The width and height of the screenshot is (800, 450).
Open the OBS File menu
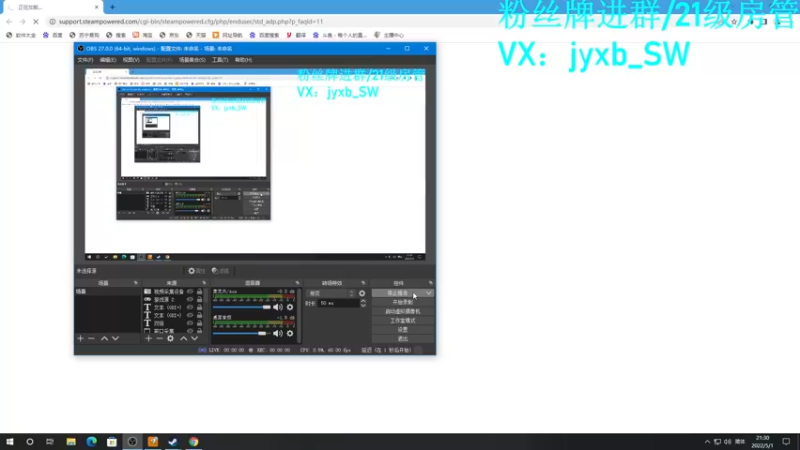[x=85, y=60]
